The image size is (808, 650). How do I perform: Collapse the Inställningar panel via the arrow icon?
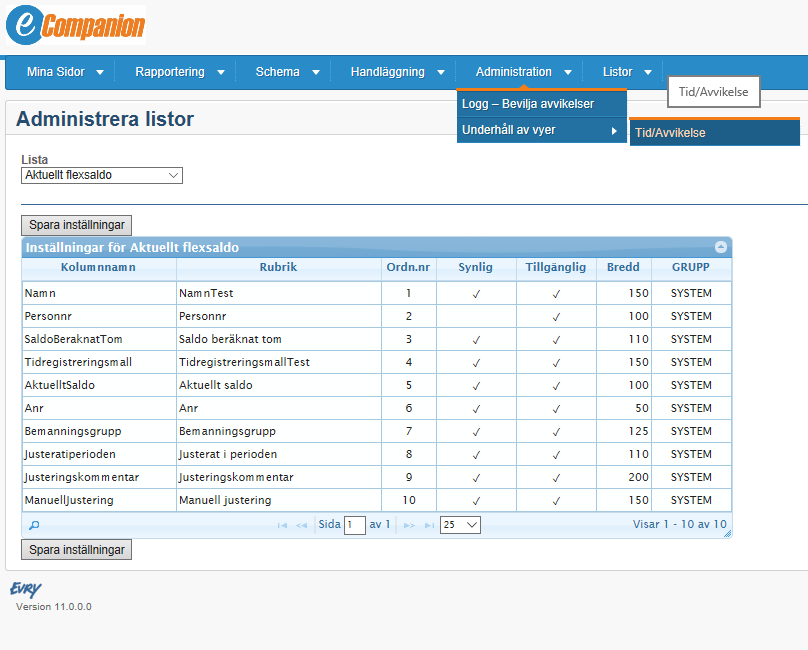point(721,247)
